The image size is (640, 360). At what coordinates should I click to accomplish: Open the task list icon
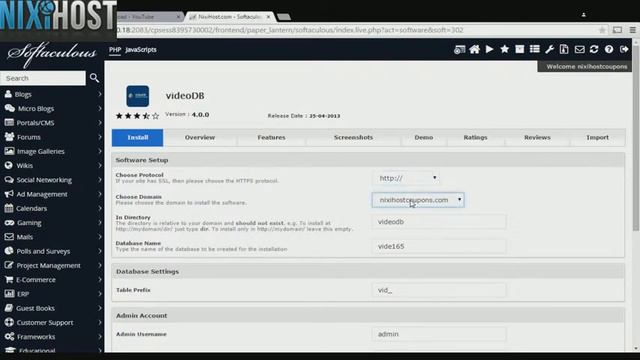pyautogui.click(x=534, y=49)
